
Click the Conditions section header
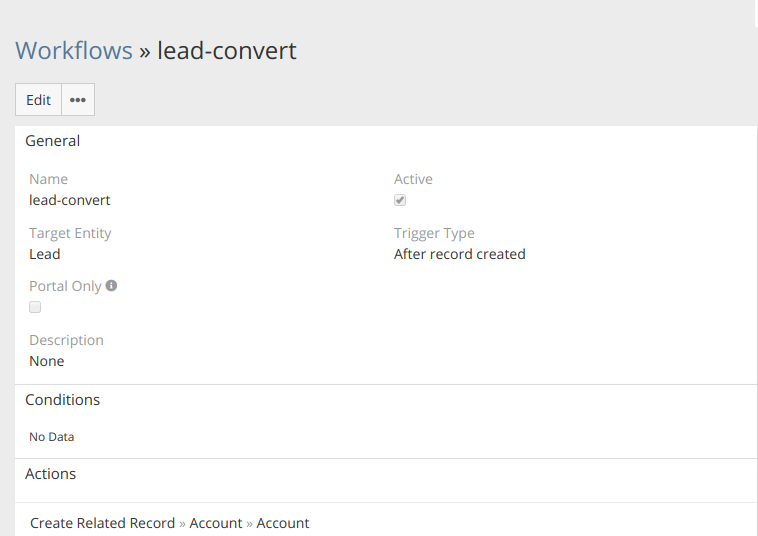tap(63, 400)
